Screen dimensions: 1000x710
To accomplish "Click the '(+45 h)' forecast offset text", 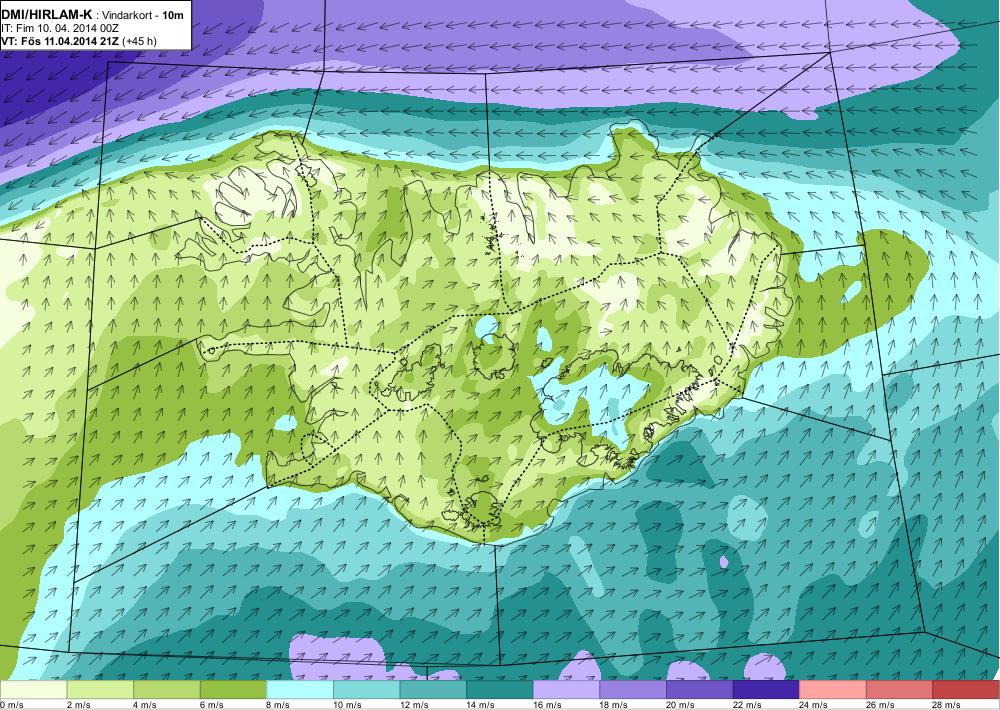I will [x=139, y=41].
